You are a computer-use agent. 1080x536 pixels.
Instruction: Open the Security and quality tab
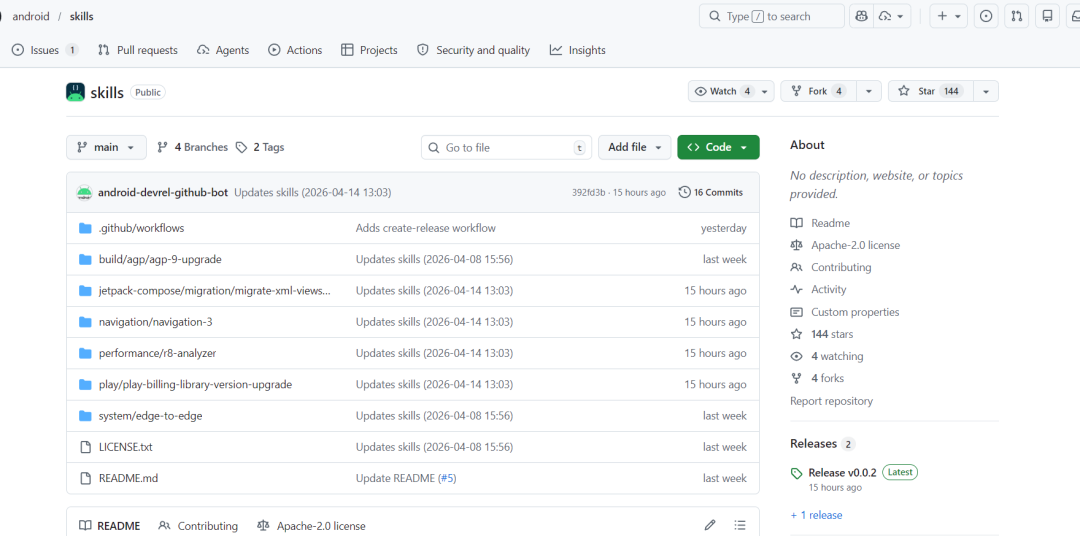click(x=474, y=50)
